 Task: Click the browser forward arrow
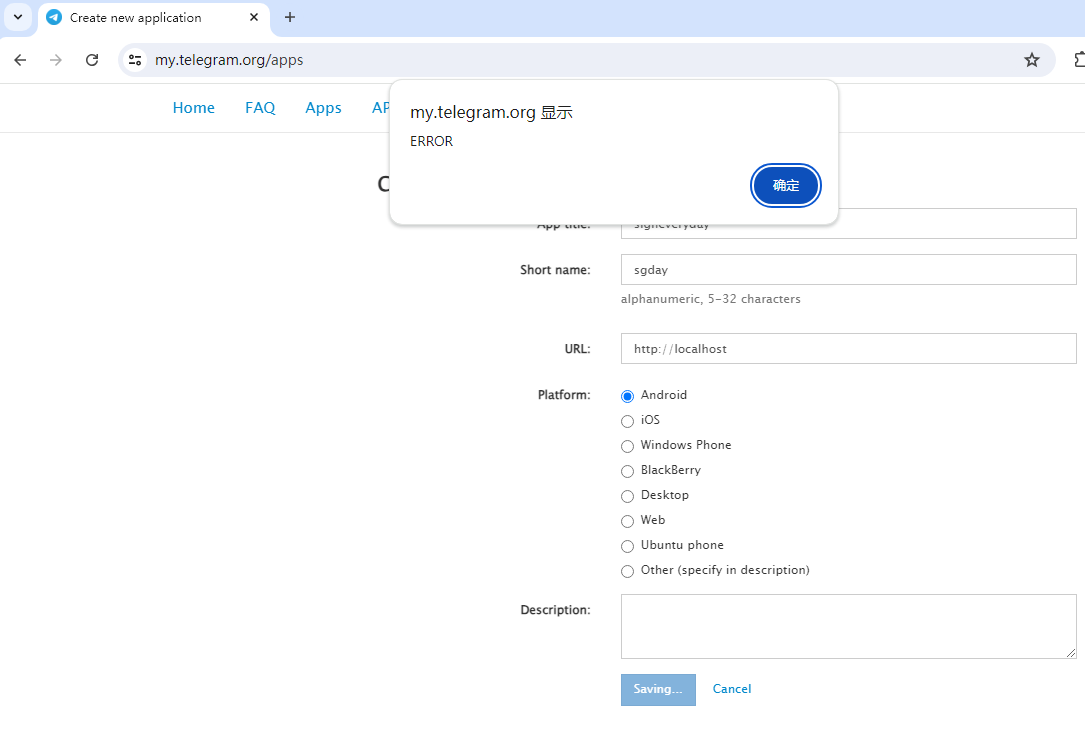56,60
